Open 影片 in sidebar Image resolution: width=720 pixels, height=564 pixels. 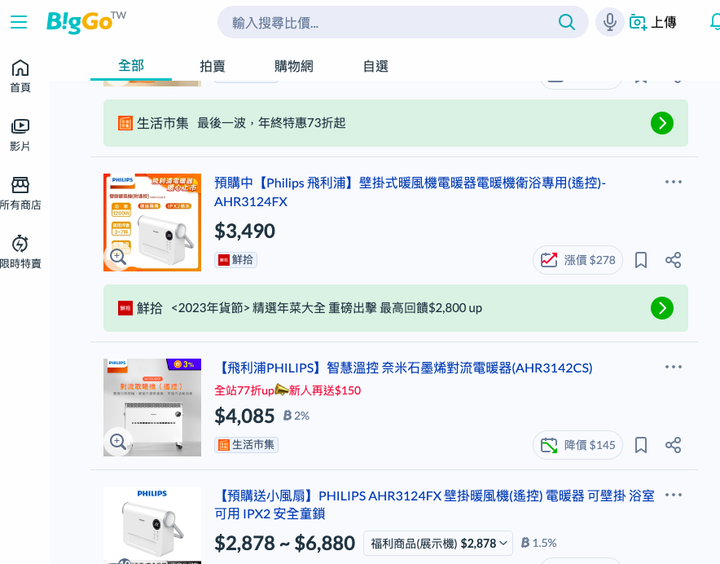(20, 135)
